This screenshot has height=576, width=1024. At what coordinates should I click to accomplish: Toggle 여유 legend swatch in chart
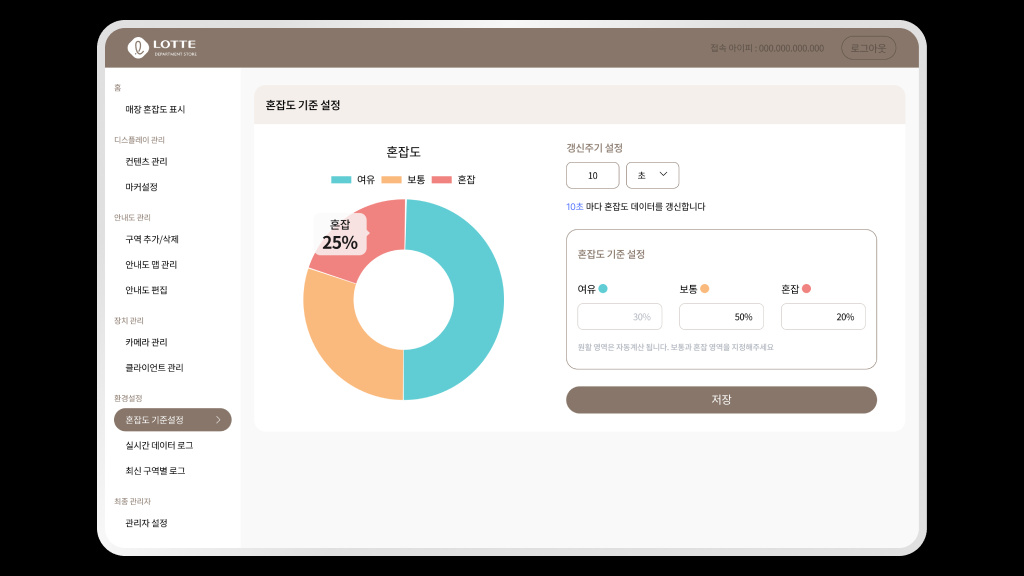[341, 180]
